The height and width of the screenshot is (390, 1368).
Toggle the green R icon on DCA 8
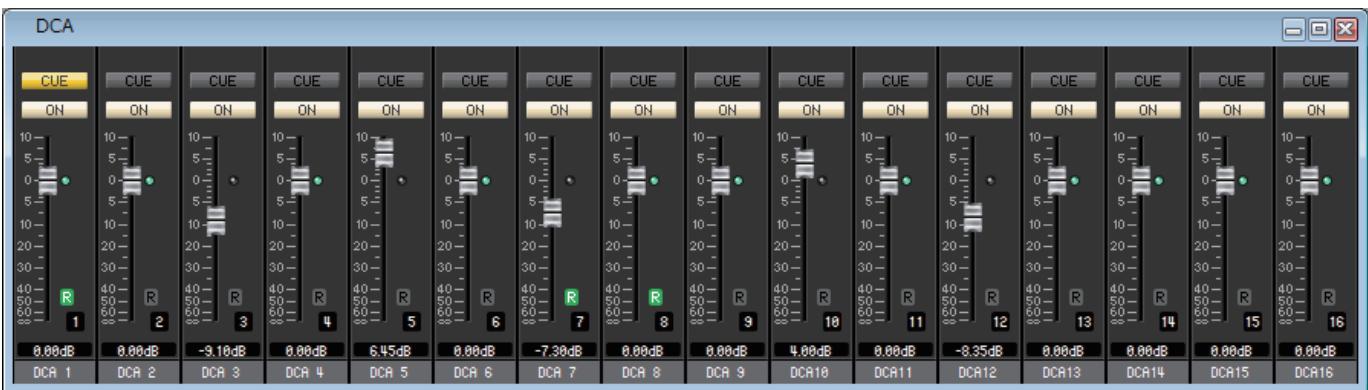[x=656, y=296]
